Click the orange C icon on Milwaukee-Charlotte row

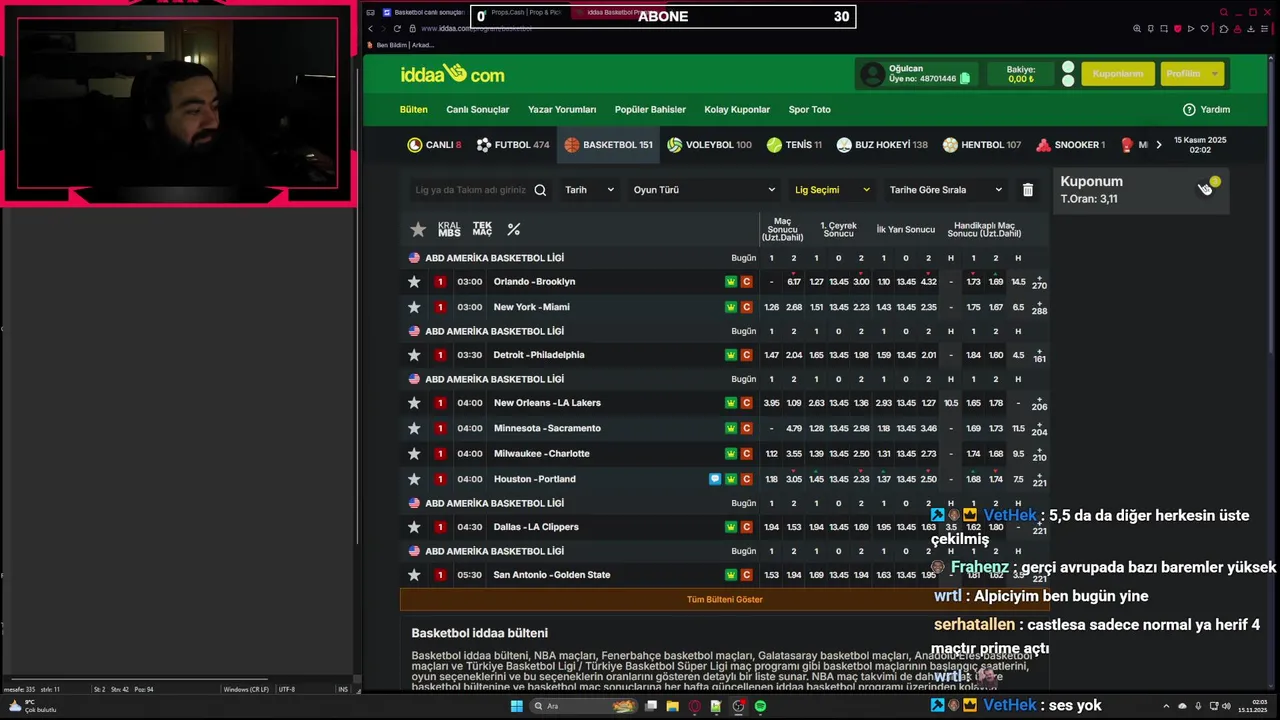746,454
